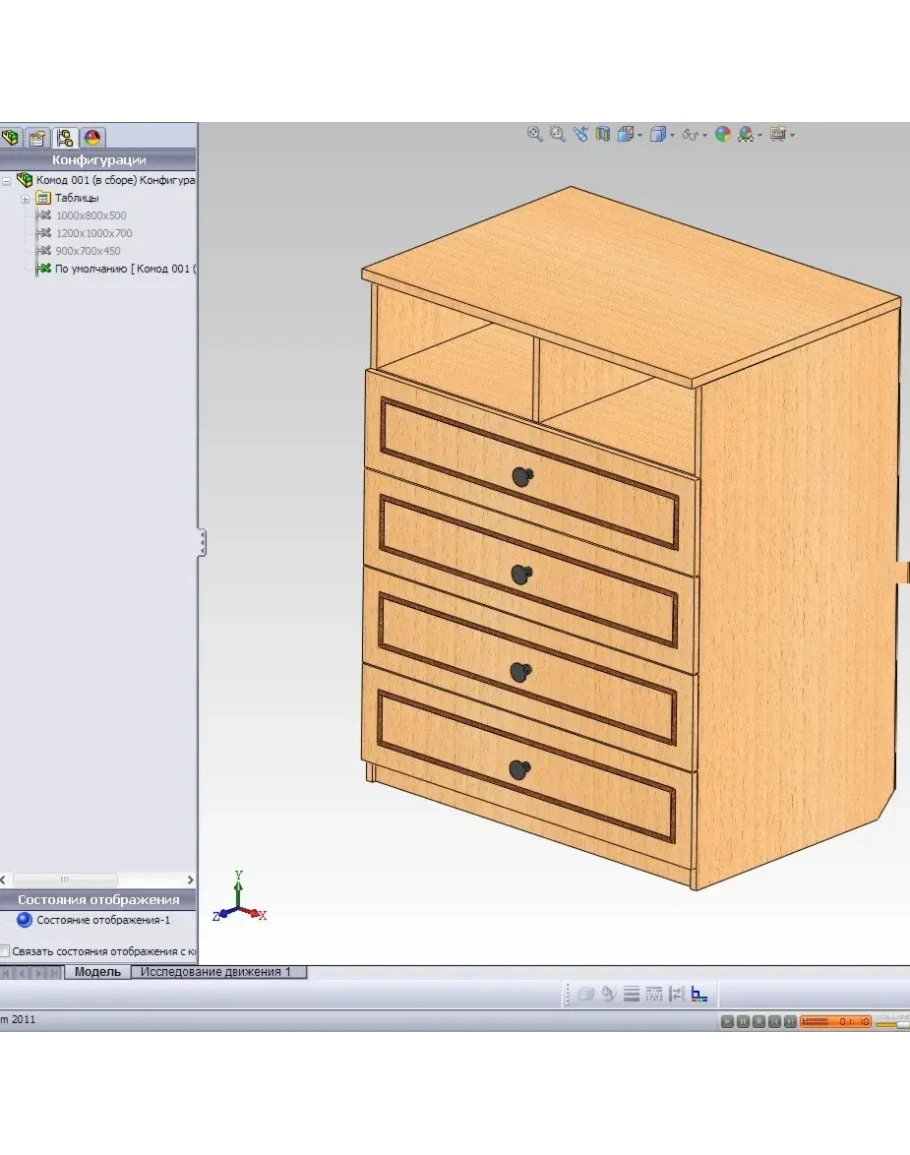Open the DisplayManager tab icon
Image resolution: width=910 pixels, height=1155 pixels.
[x=92, y=138]
